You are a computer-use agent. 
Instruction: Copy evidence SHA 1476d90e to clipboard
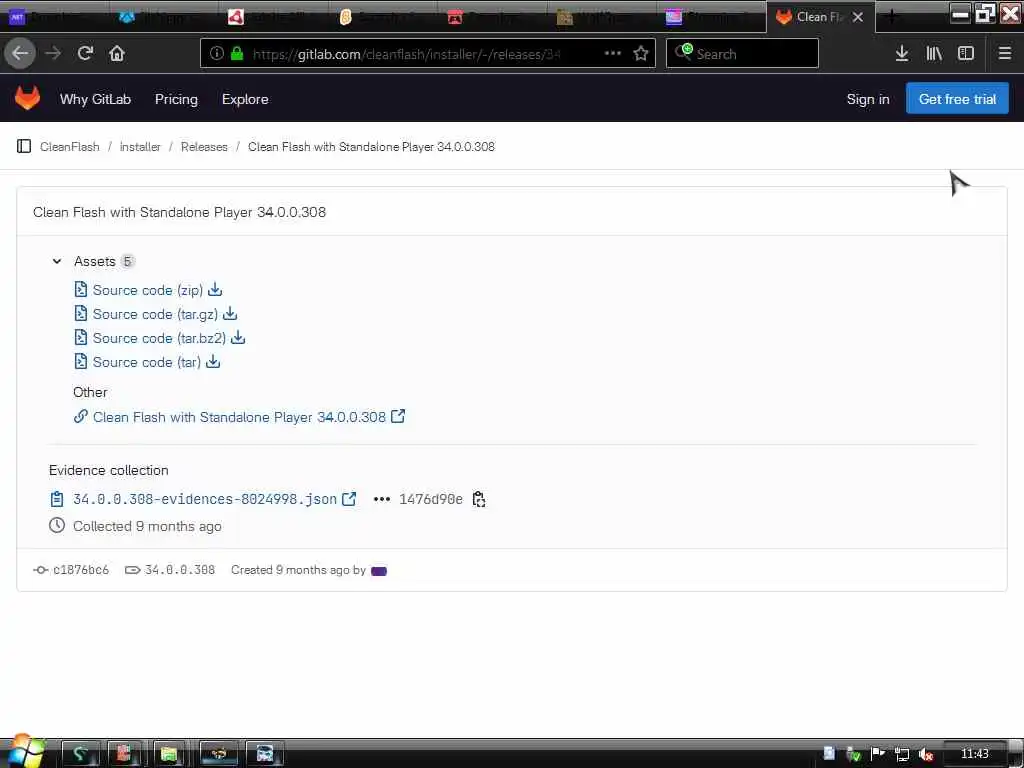[479, 500]
